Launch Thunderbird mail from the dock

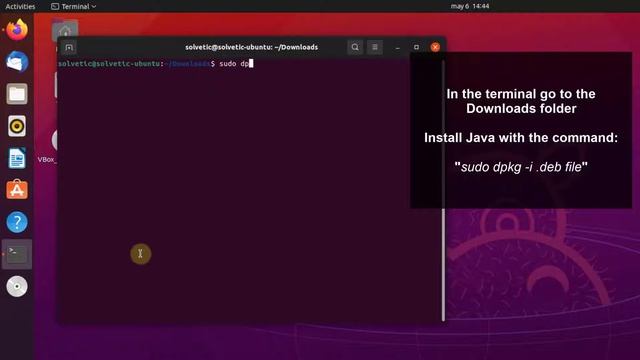(x=17, y=62)
